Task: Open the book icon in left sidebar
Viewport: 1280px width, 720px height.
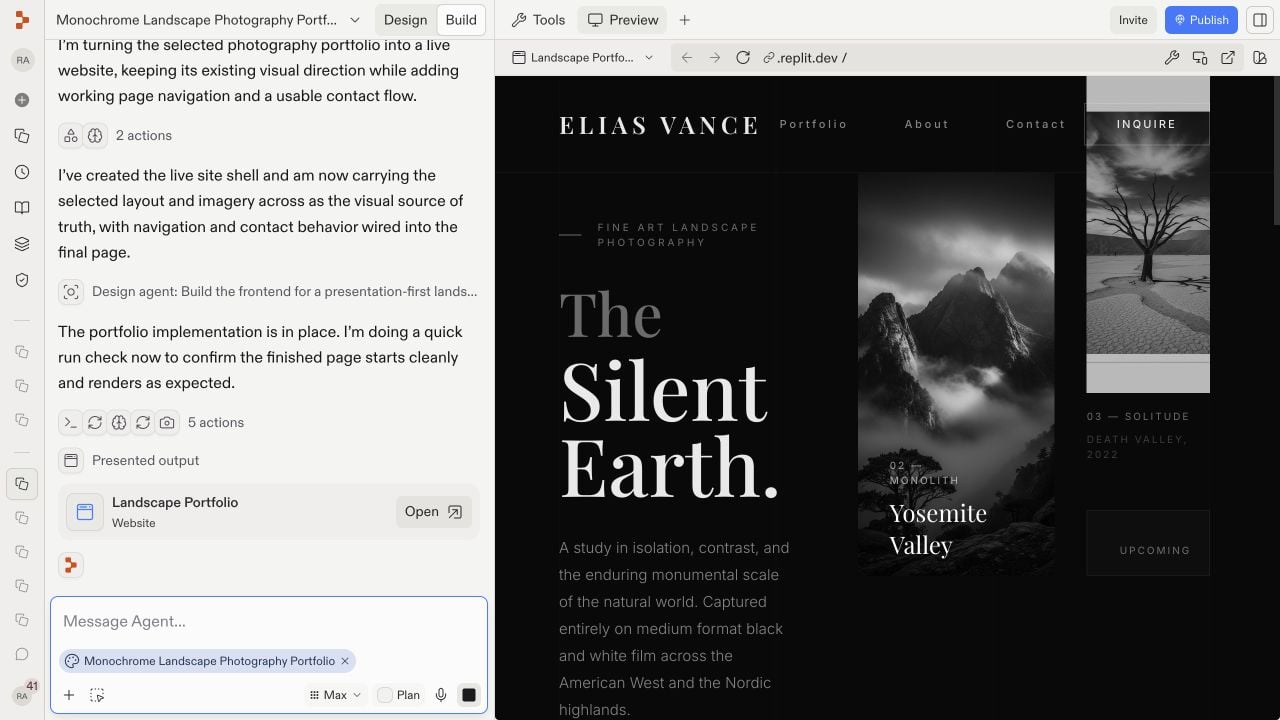Action: click(x=22, y=208)
